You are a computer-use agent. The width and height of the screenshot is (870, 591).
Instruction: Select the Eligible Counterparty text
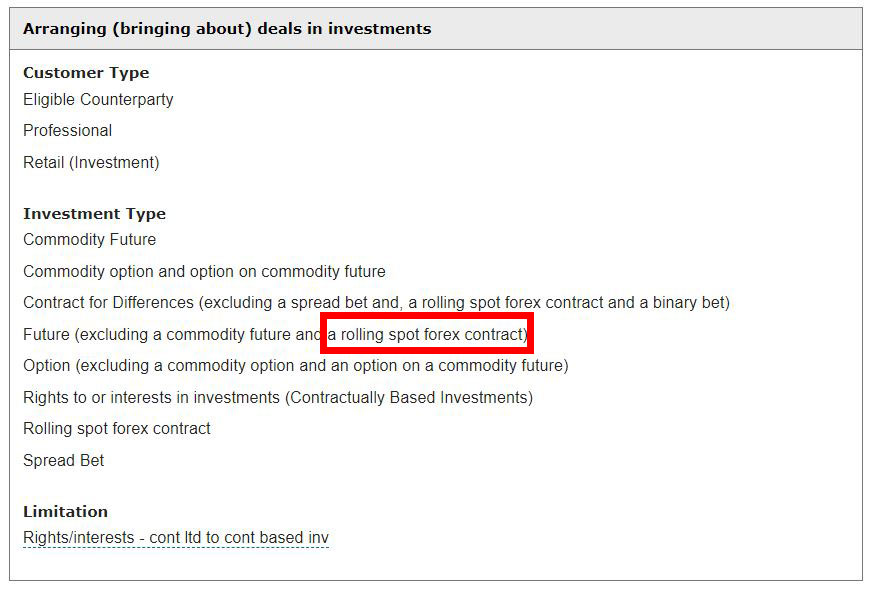point(98,99)
